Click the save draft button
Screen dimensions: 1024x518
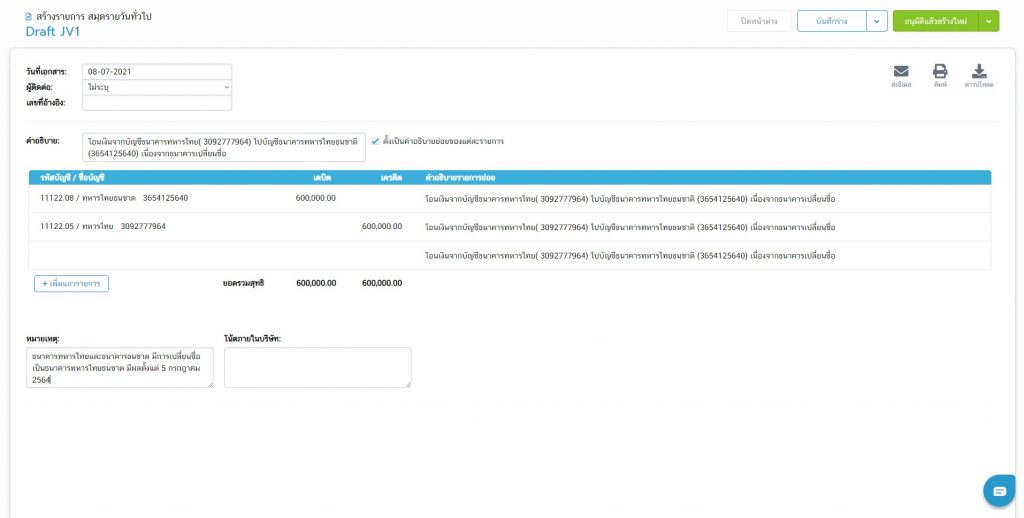(830, 21)
